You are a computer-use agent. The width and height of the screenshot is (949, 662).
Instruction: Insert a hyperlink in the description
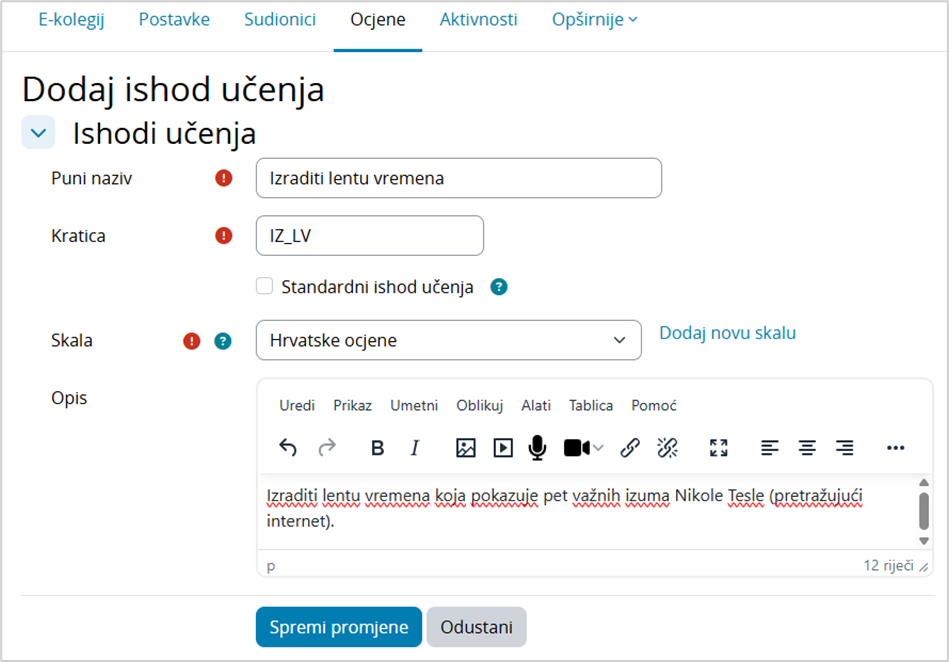point(631,448)
